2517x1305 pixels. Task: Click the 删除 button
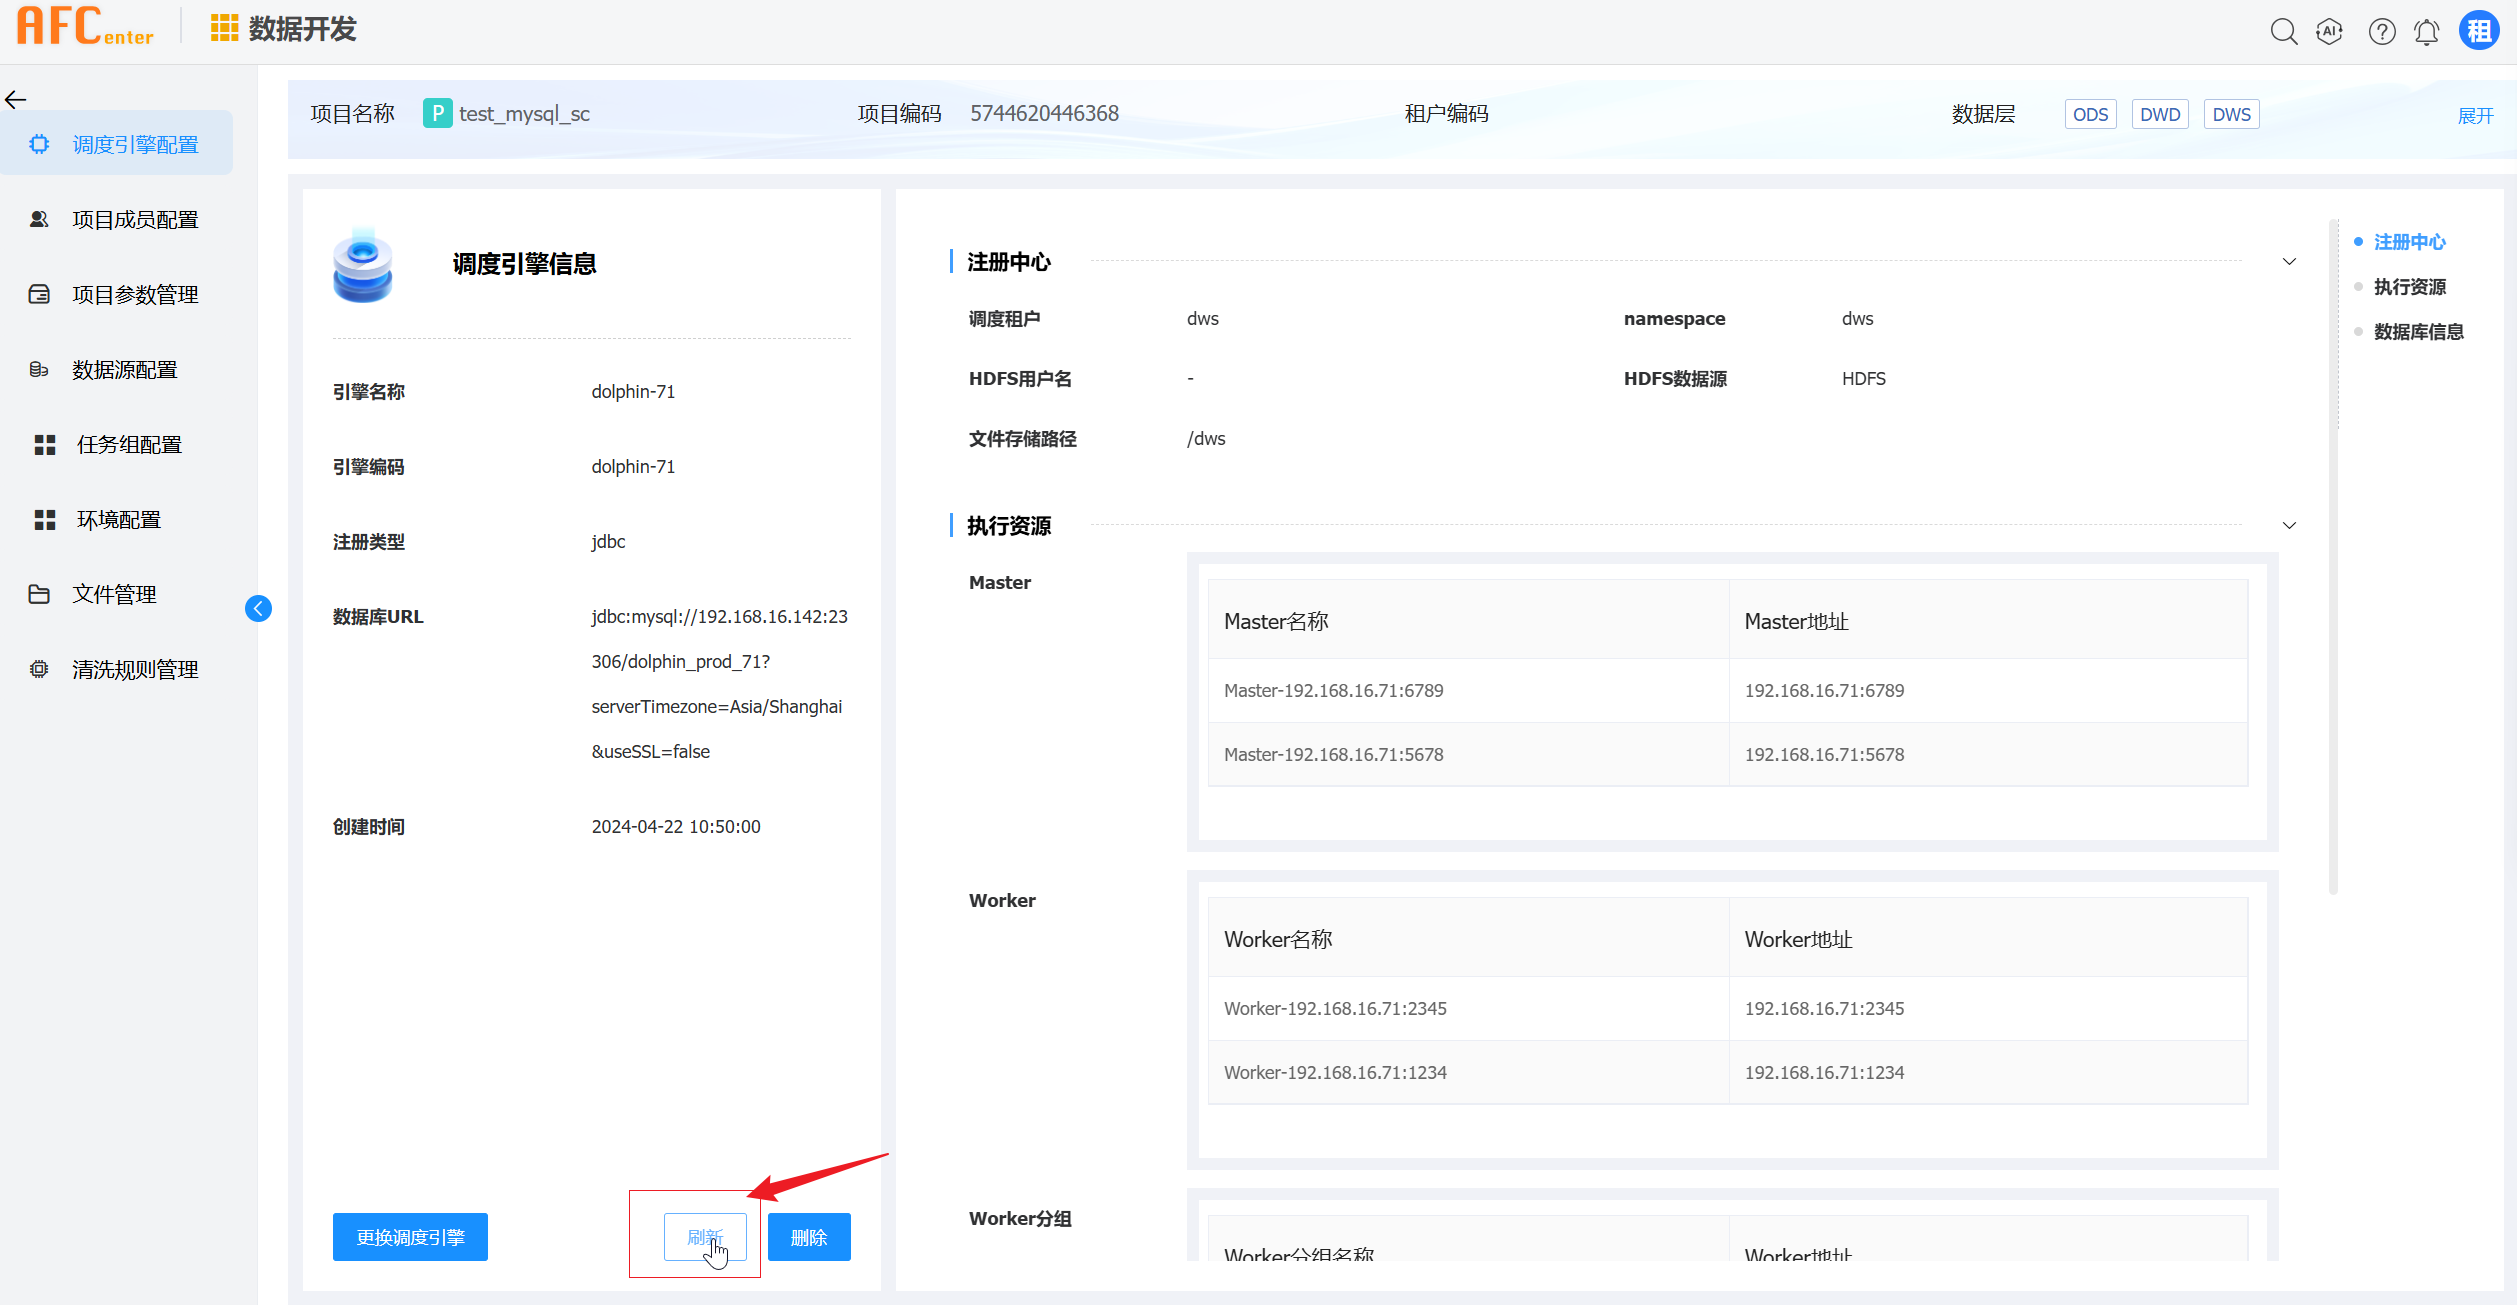click(808, 1237)
